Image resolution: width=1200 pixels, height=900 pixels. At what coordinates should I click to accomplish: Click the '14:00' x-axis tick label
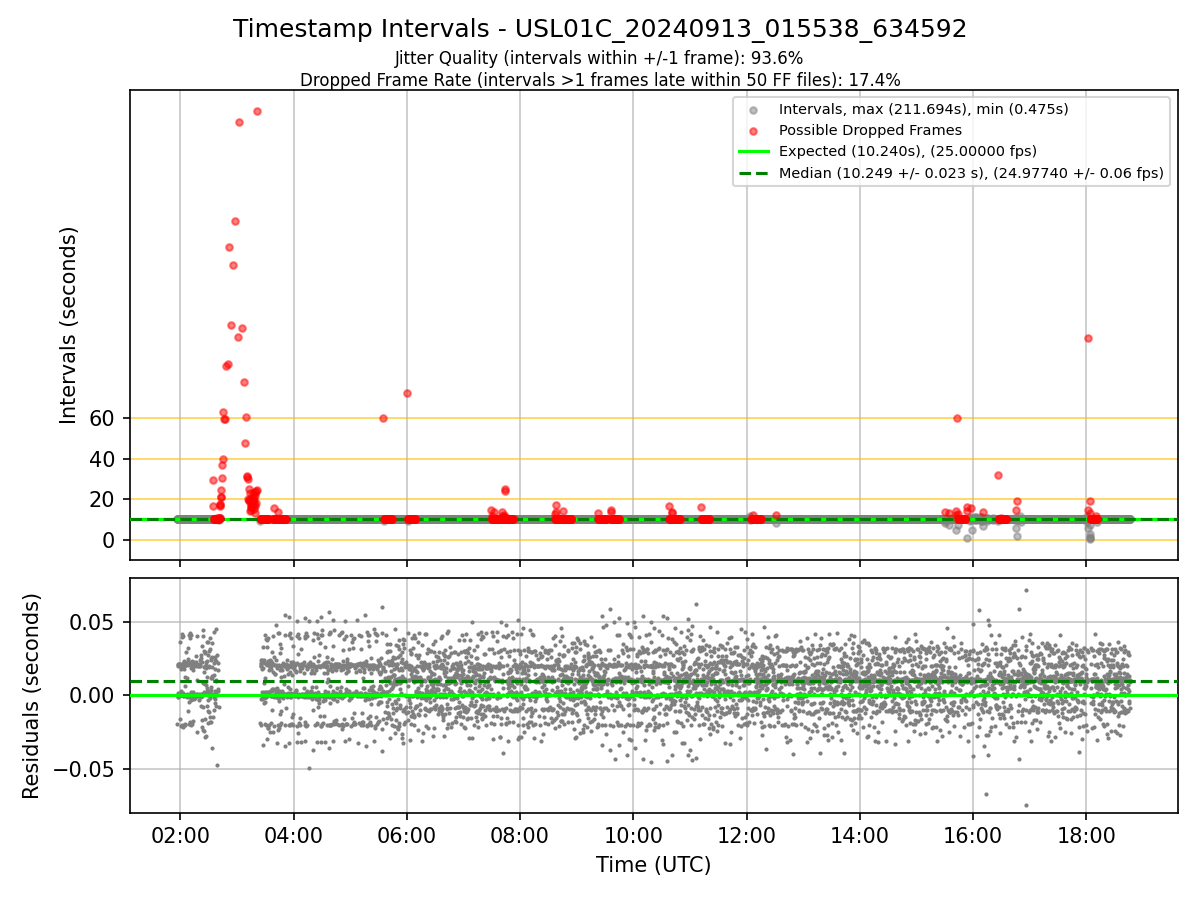(860, 836)
